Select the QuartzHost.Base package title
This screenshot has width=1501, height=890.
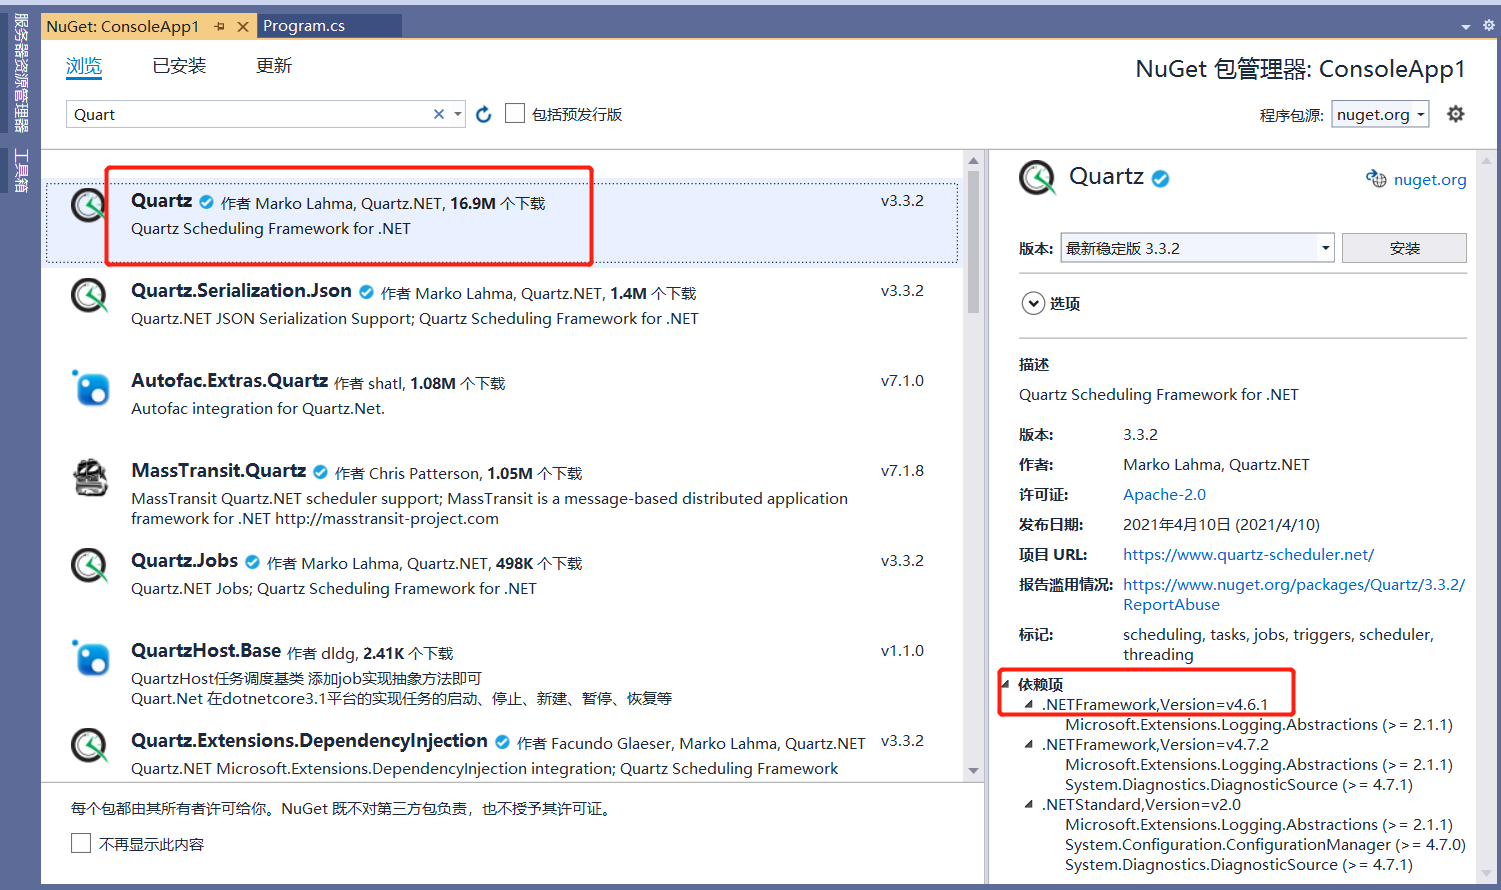point(206,650)
